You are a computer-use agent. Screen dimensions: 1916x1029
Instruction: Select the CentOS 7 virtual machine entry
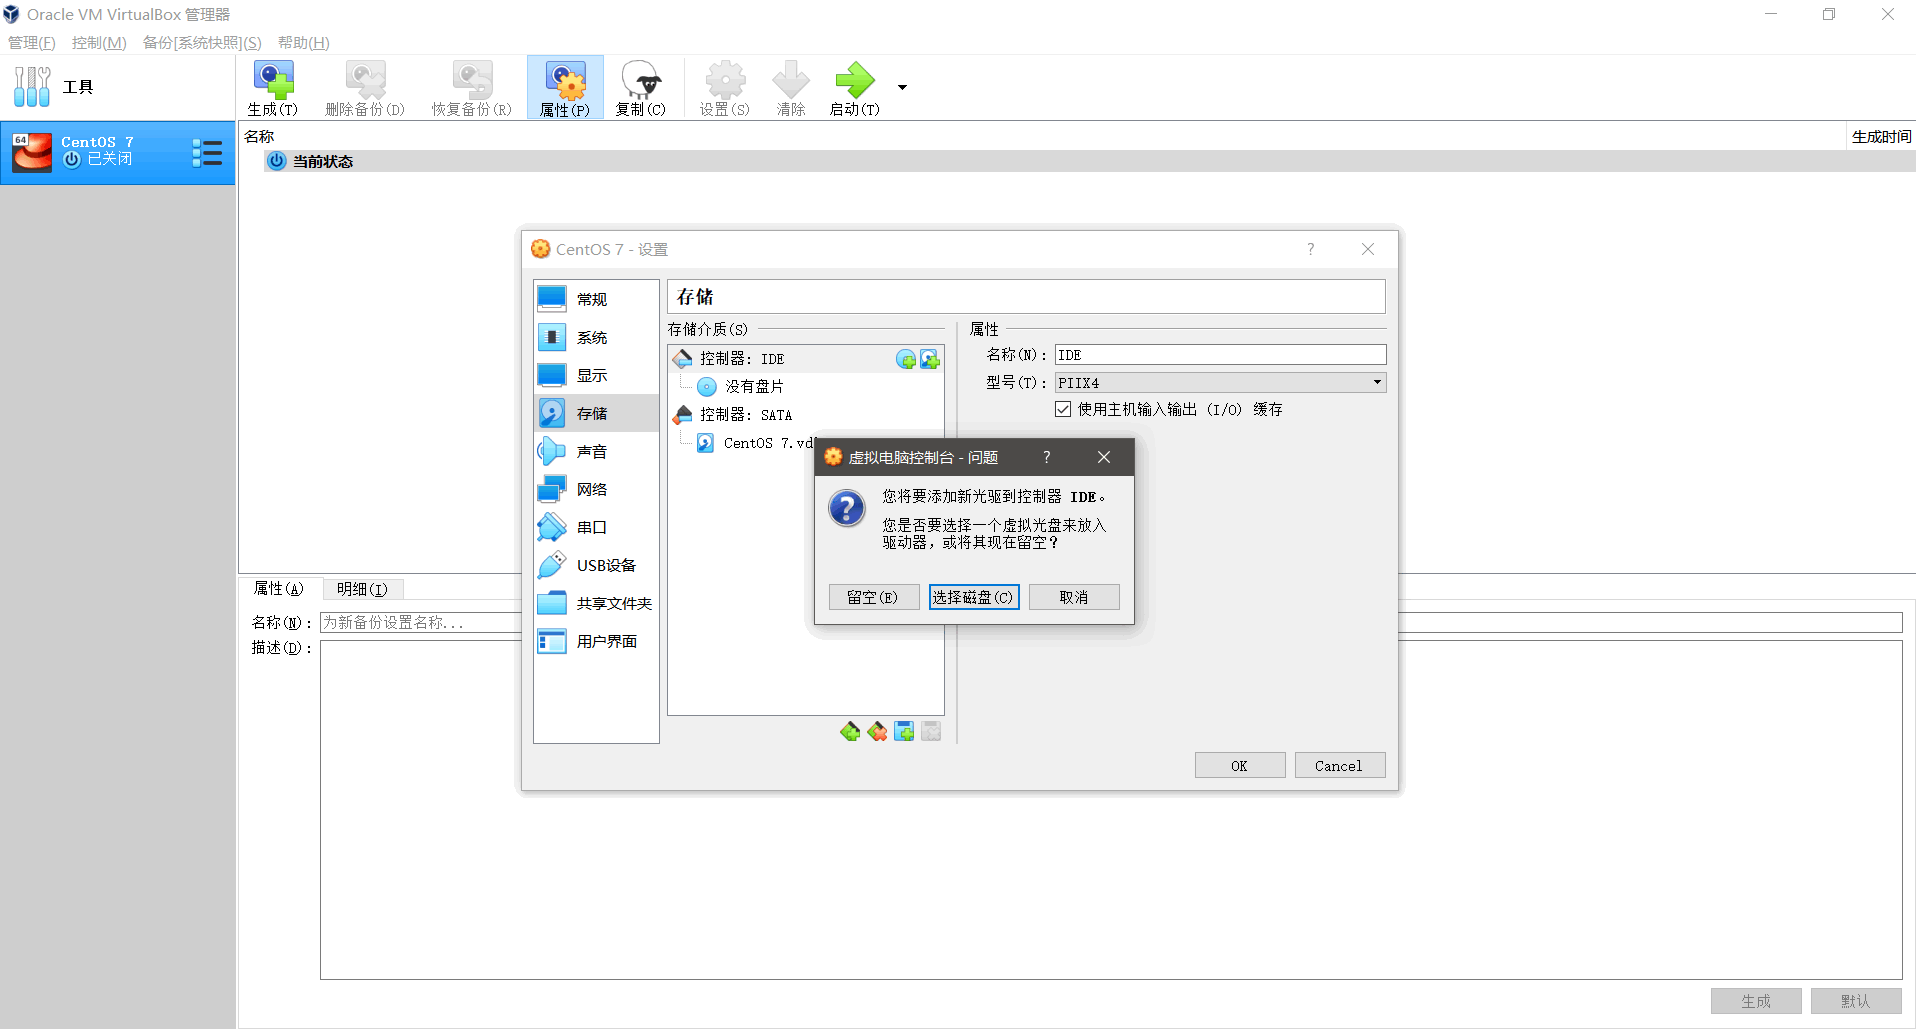(x=118, y=152)
